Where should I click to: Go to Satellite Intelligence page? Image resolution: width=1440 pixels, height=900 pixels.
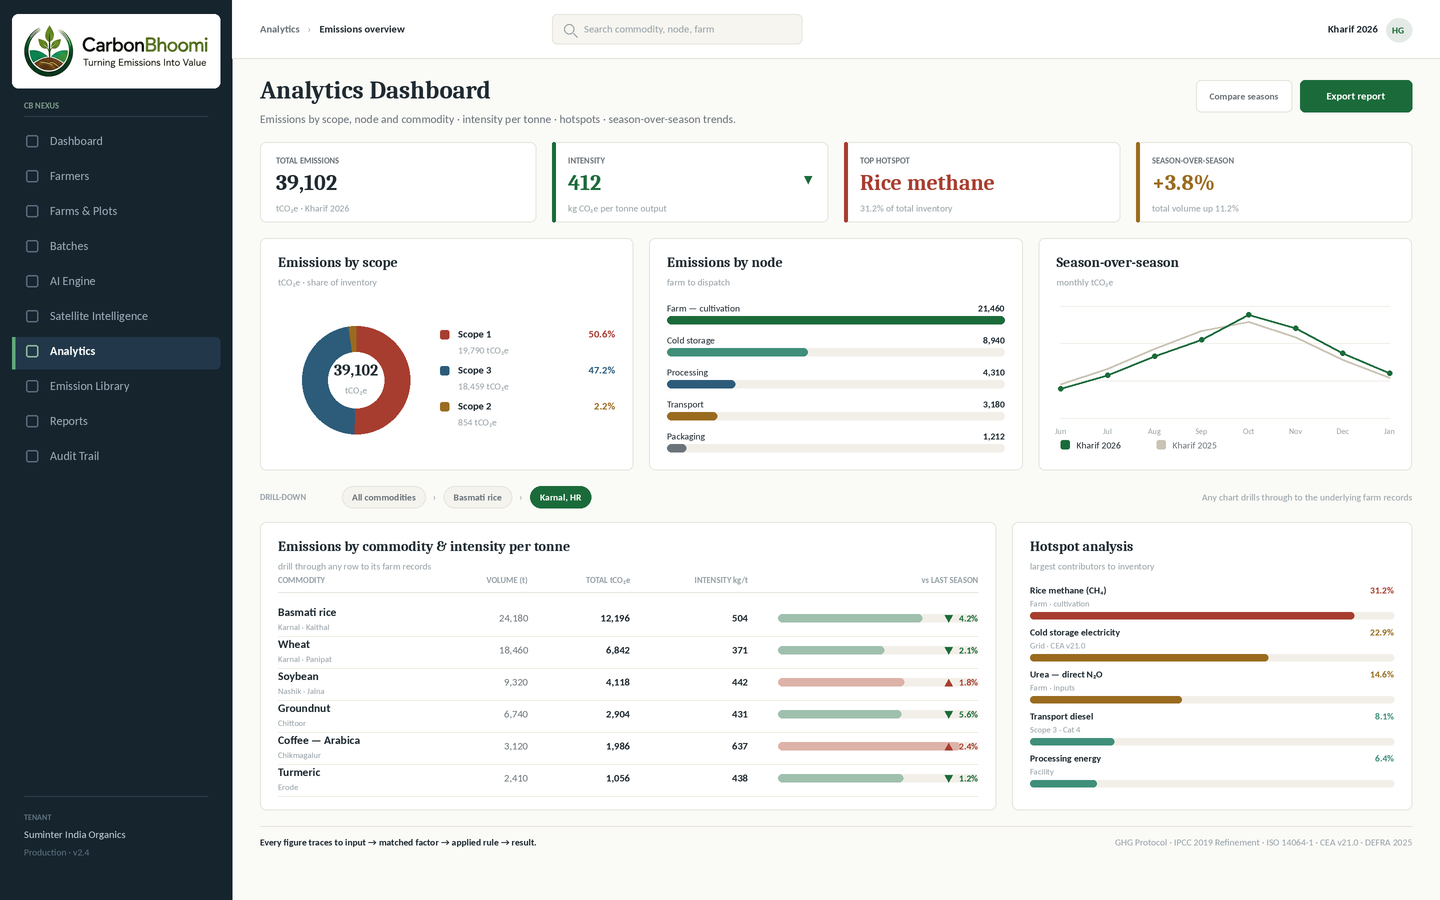click(116, 316)
